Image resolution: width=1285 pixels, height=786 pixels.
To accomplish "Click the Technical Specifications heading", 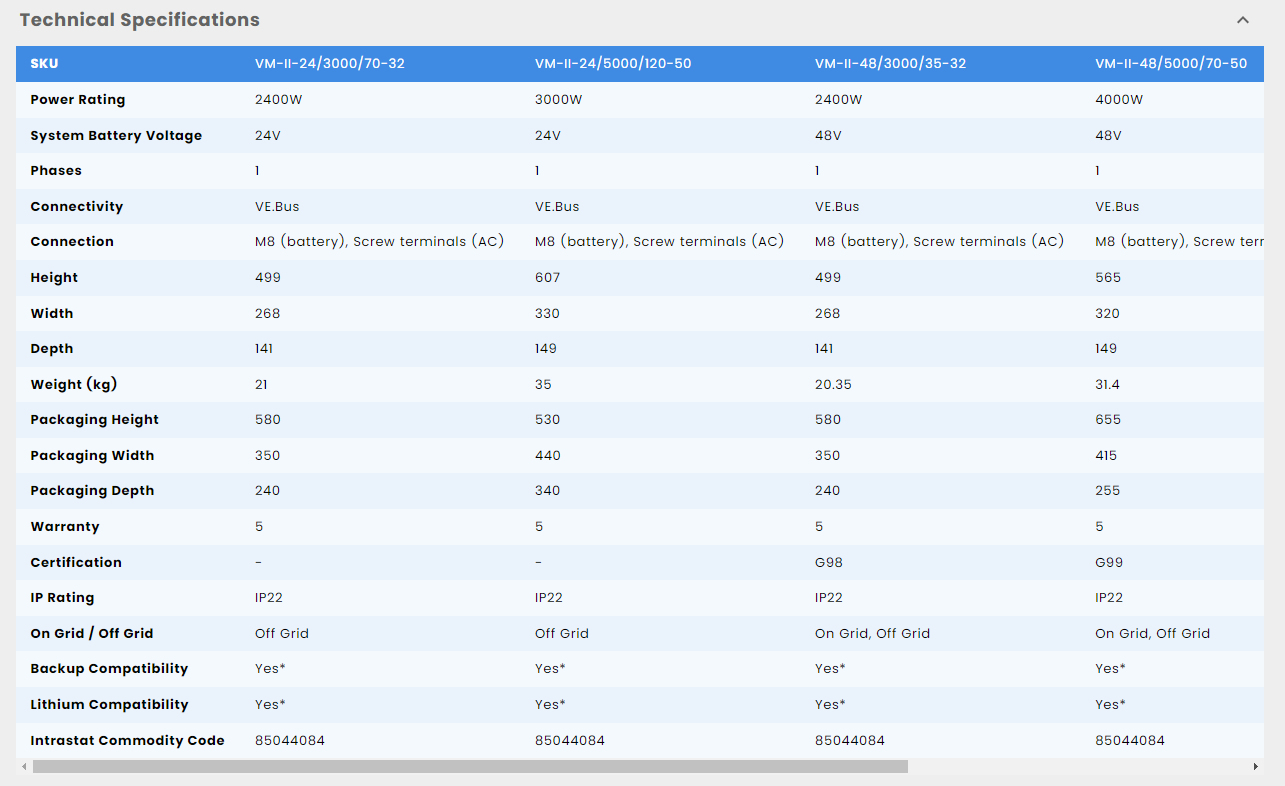I will [x=140, y=20].
